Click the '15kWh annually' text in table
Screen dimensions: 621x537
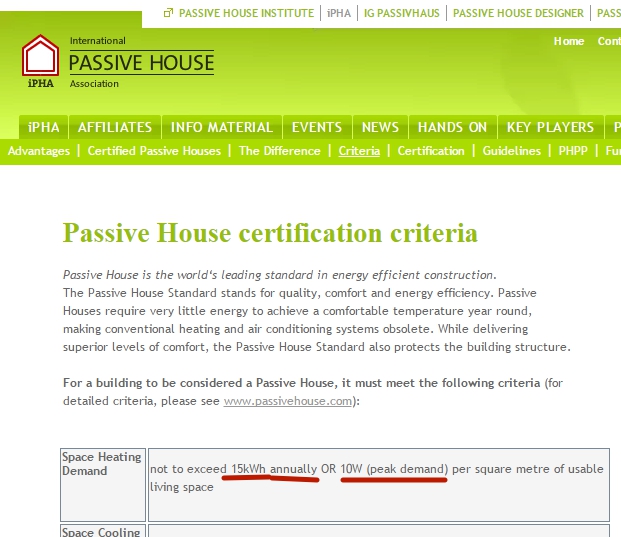point(274,469)
